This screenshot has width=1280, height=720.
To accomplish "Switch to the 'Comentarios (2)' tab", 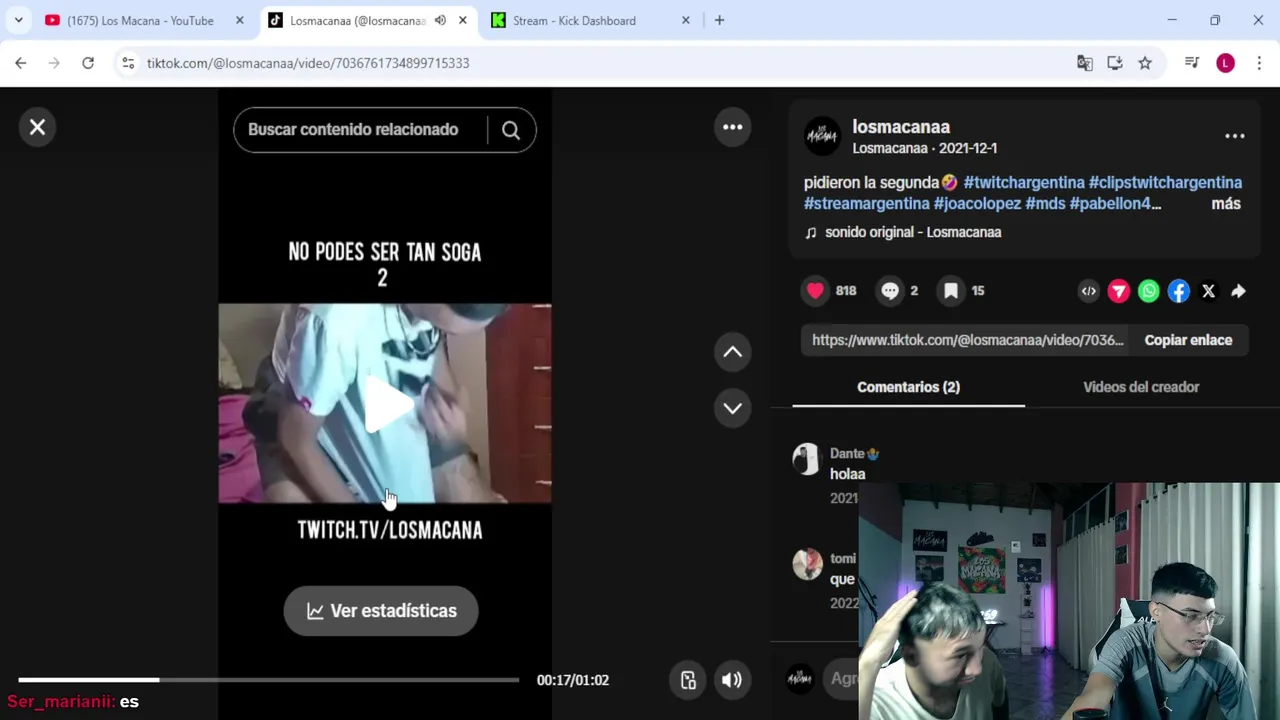I will tap(908, 387).
